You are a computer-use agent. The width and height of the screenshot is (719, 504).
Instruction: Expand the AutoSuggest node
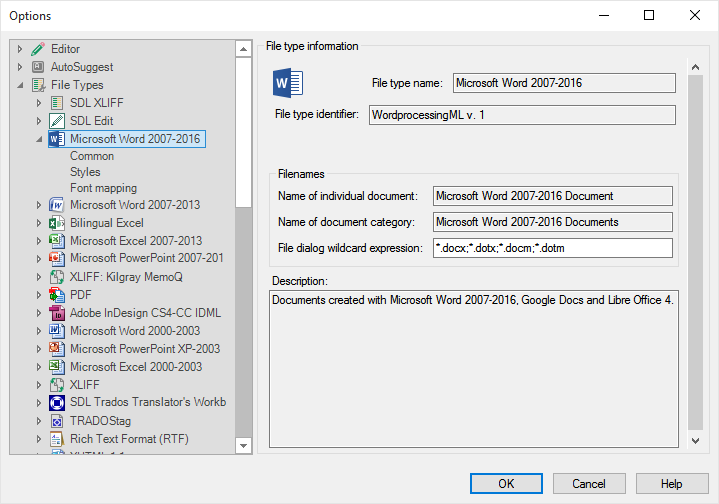pos(20,67)
